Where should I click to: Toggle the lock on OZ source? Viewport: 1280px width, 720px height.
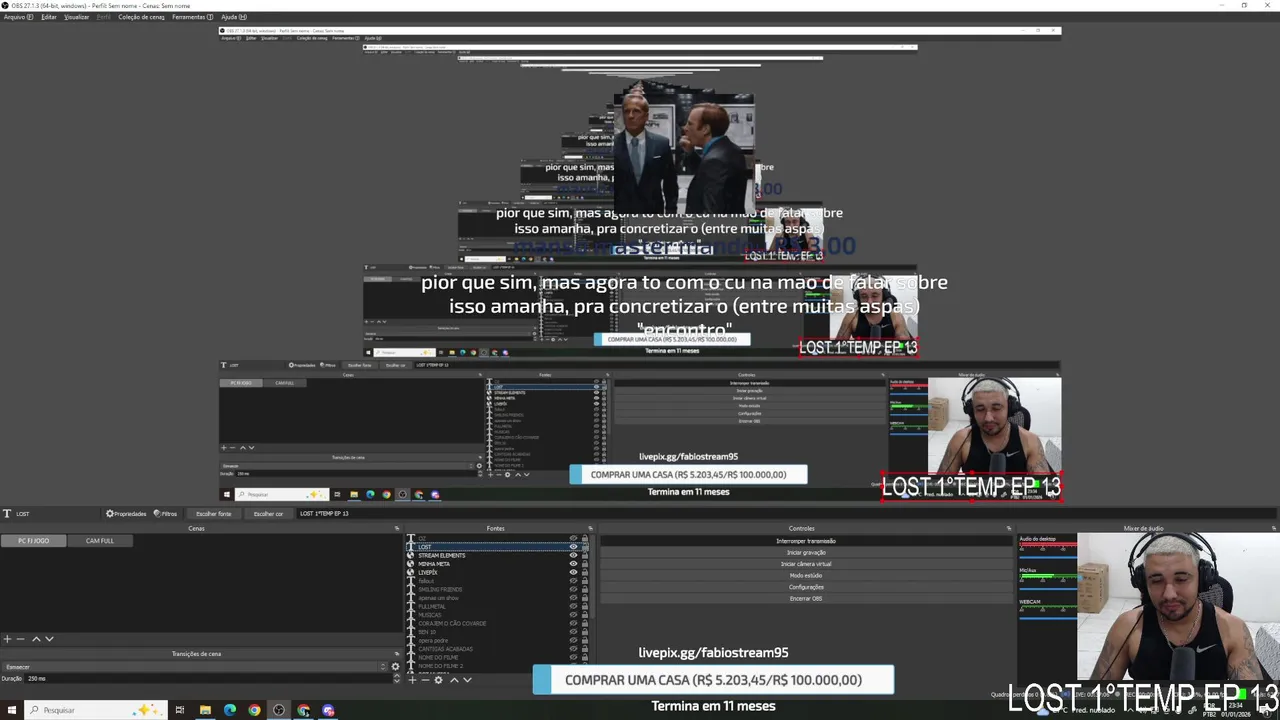coord(585,538)
